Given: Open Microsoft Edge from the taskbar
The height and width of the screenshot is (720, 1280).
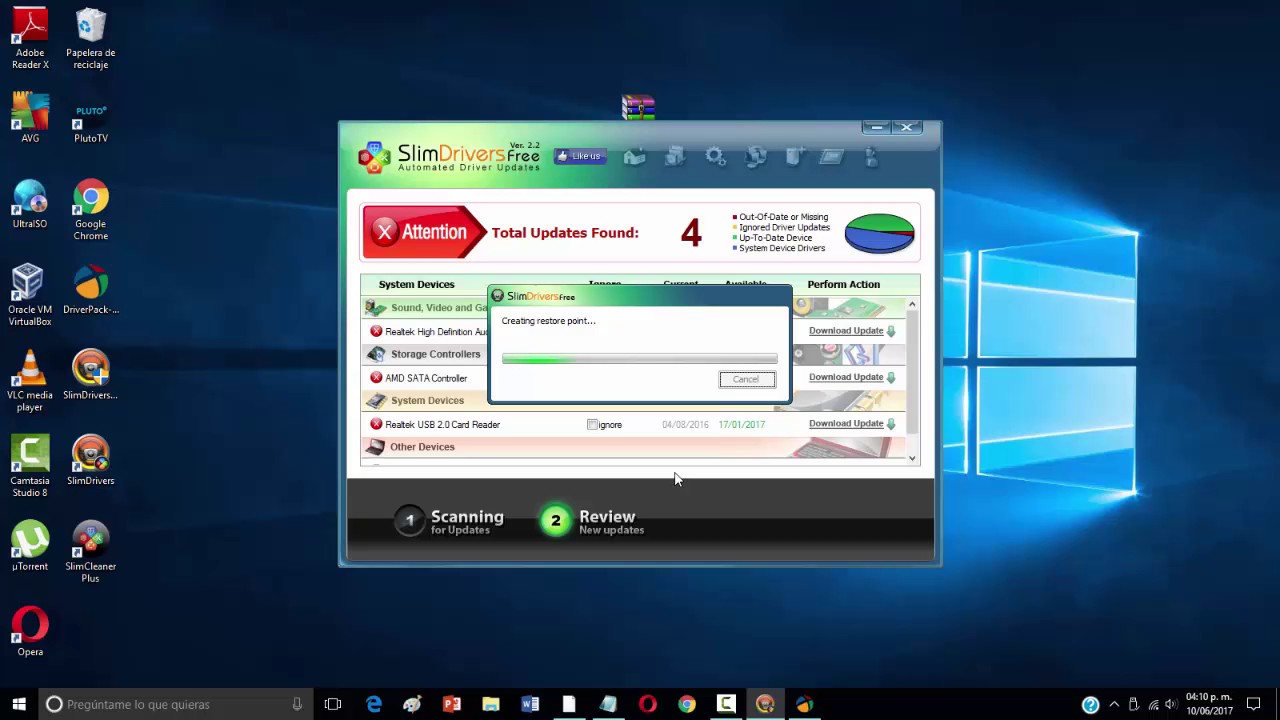Looking at the screenshot, I should 373,704.
